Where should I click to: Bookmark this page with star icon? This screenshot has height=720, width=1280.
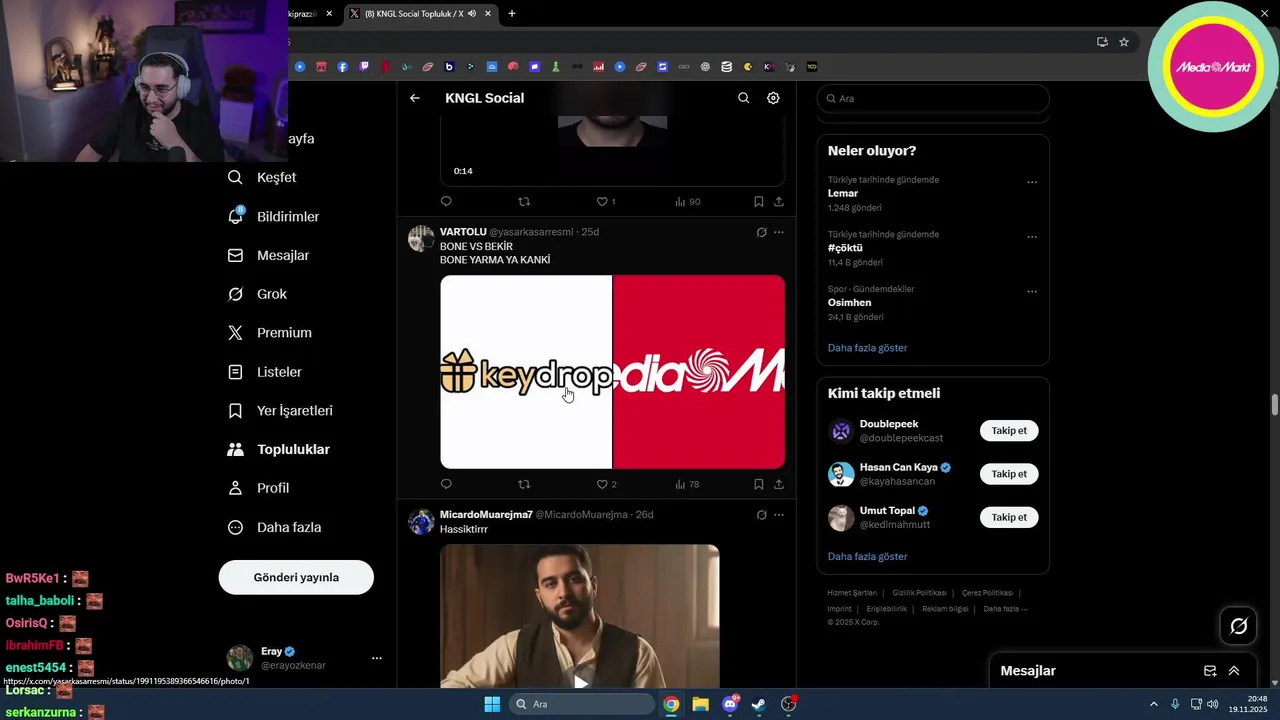[x=1124, y=42]
